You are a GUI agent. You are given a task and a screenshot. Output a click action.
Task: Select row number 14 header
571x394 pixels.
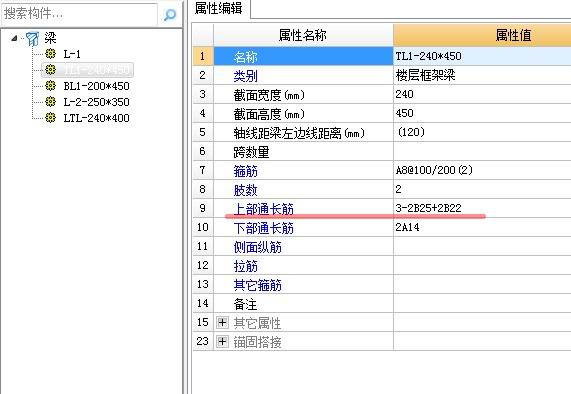203,303
